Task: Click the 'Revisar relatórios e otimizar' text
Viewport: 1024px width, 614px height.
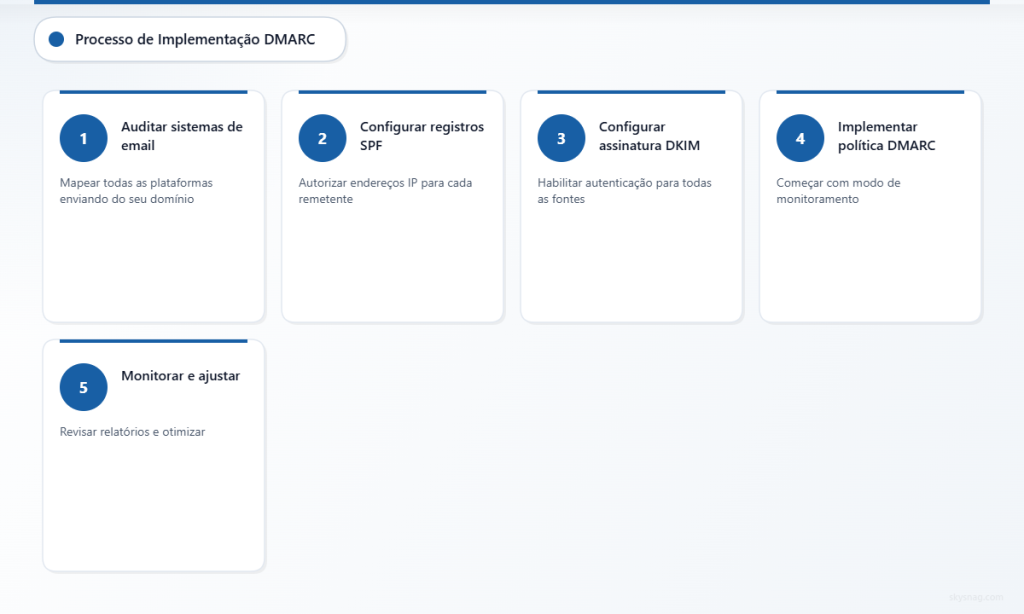Action: (x=132, y=432)
